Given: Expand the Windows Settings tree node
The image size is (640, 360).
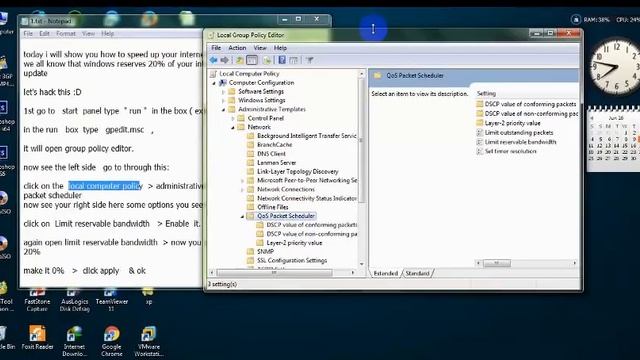Looking at the screenshot, I should coord(223,100).
